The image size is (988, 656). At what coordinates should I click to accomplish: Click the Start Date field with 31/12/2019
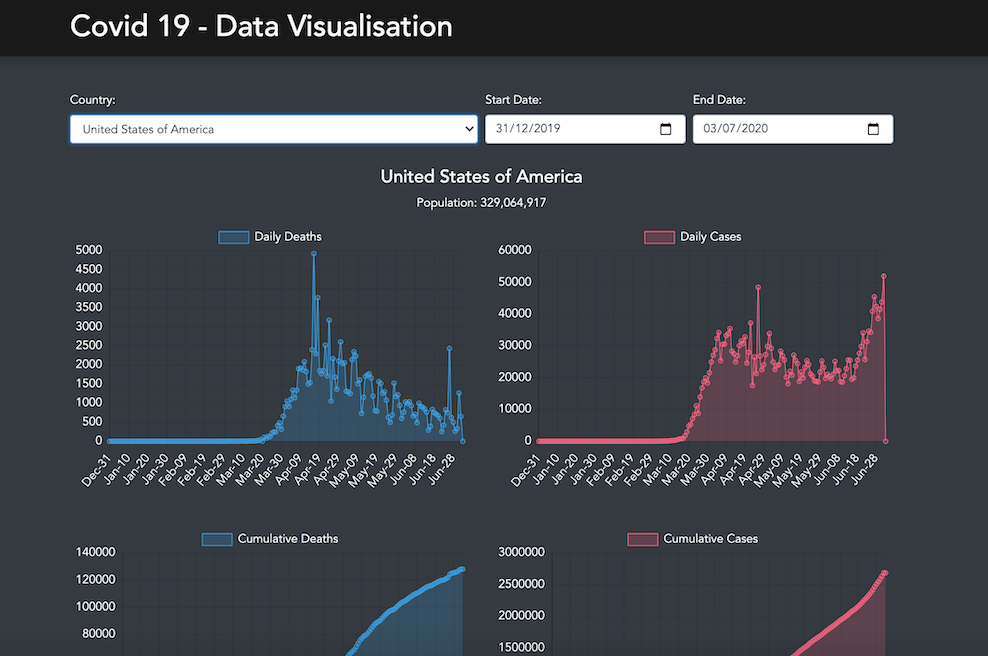coord(585,129)
